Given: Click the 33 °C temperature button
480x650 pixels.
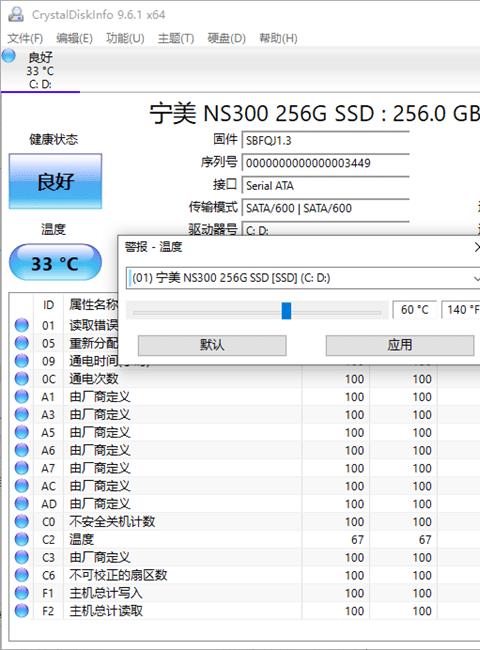Looking at the screenshot, I should pyautogui.click(x=55, y=262).
